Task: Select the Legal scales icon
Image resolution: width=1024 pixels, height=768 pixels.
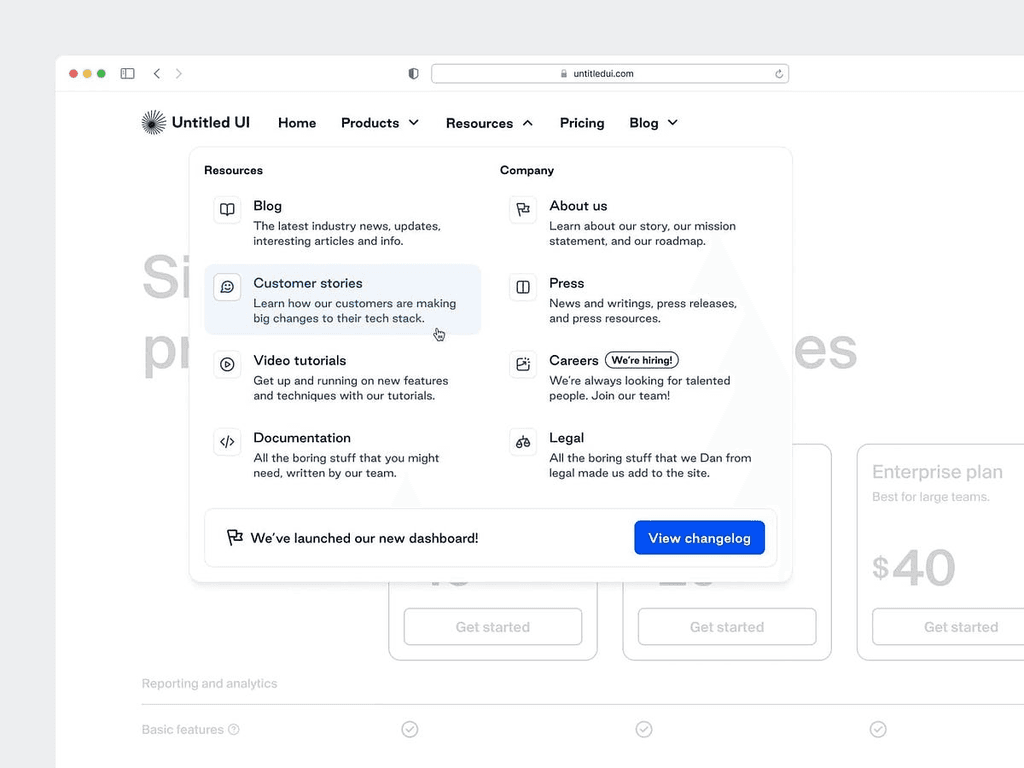Action: pos(522,442)
